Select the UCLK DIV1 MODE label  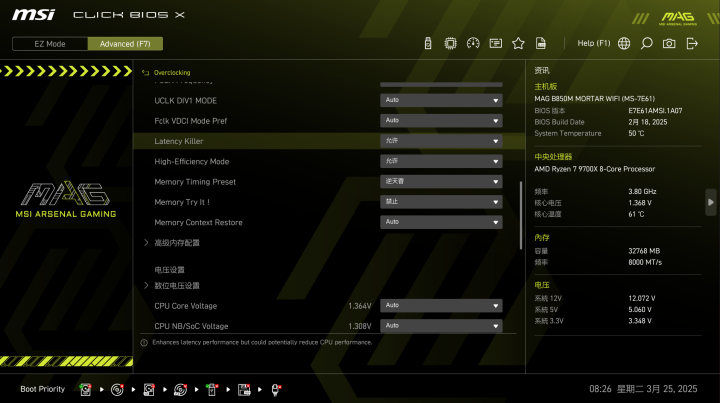[x=186, y=101]
